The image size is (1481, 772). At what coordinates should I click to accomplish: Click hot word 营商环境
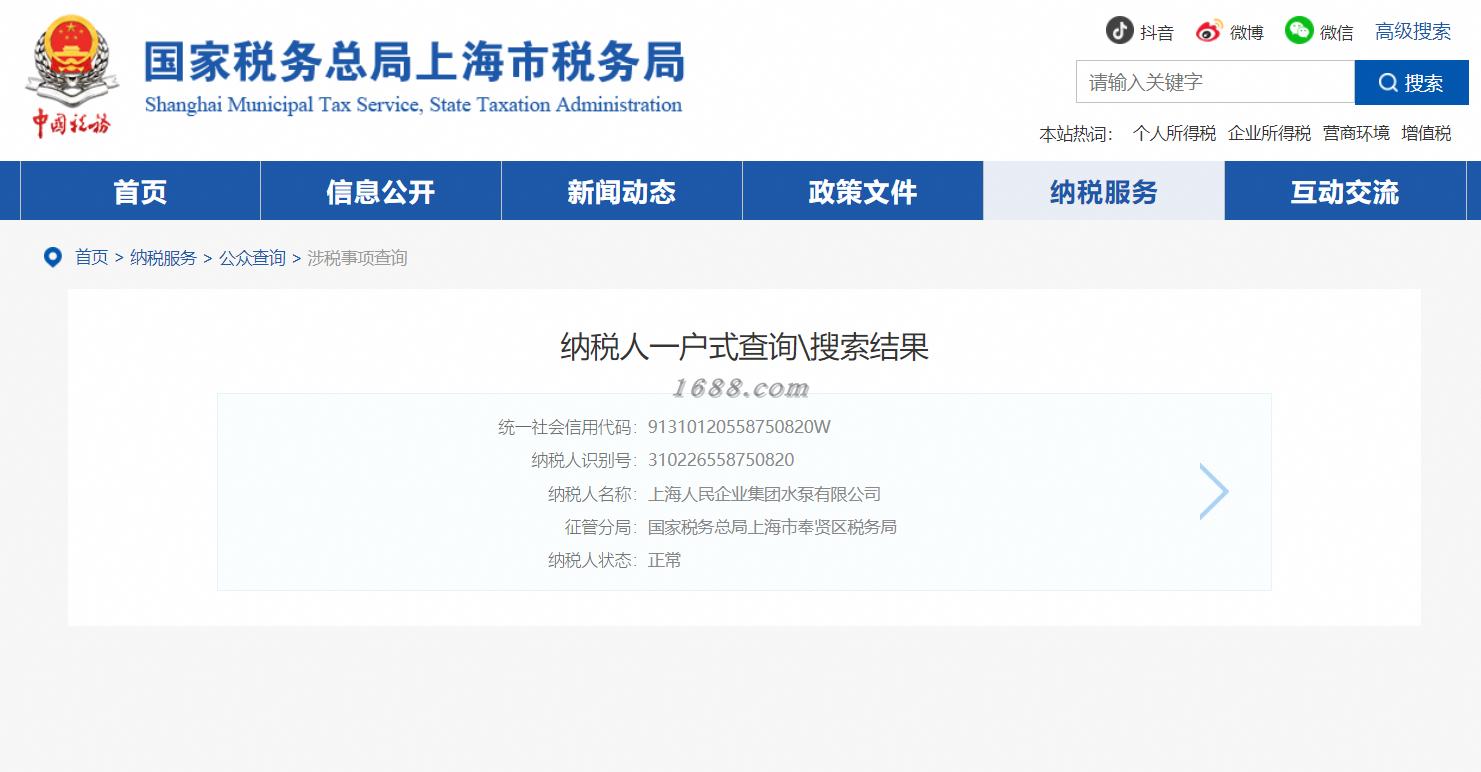tap(1356, 133)
